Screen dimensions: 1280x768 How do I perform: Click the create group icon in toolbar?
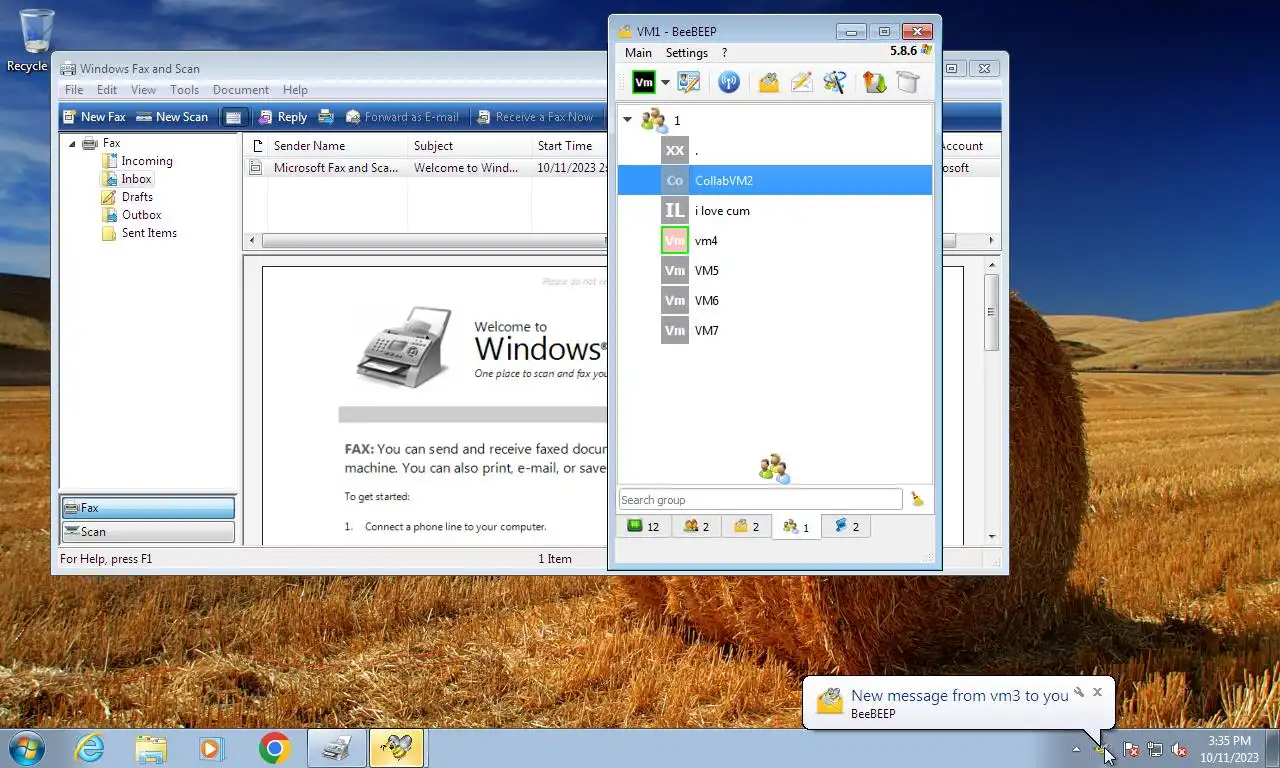coord(835,82)
